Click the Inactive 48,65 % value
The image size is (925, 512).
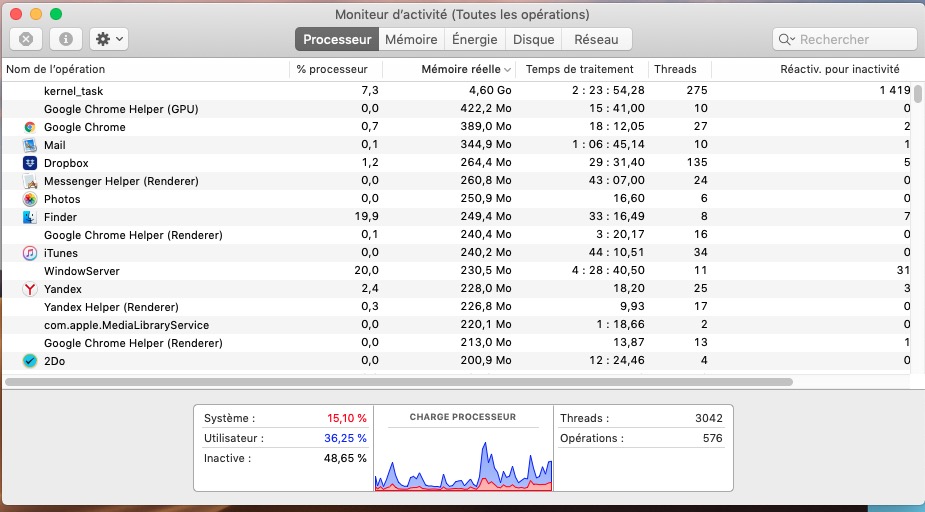(x=345, y=458)
